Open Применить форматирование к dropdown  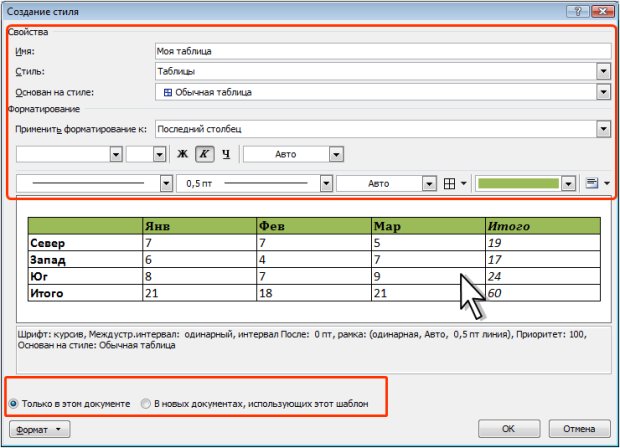point(603,129)
